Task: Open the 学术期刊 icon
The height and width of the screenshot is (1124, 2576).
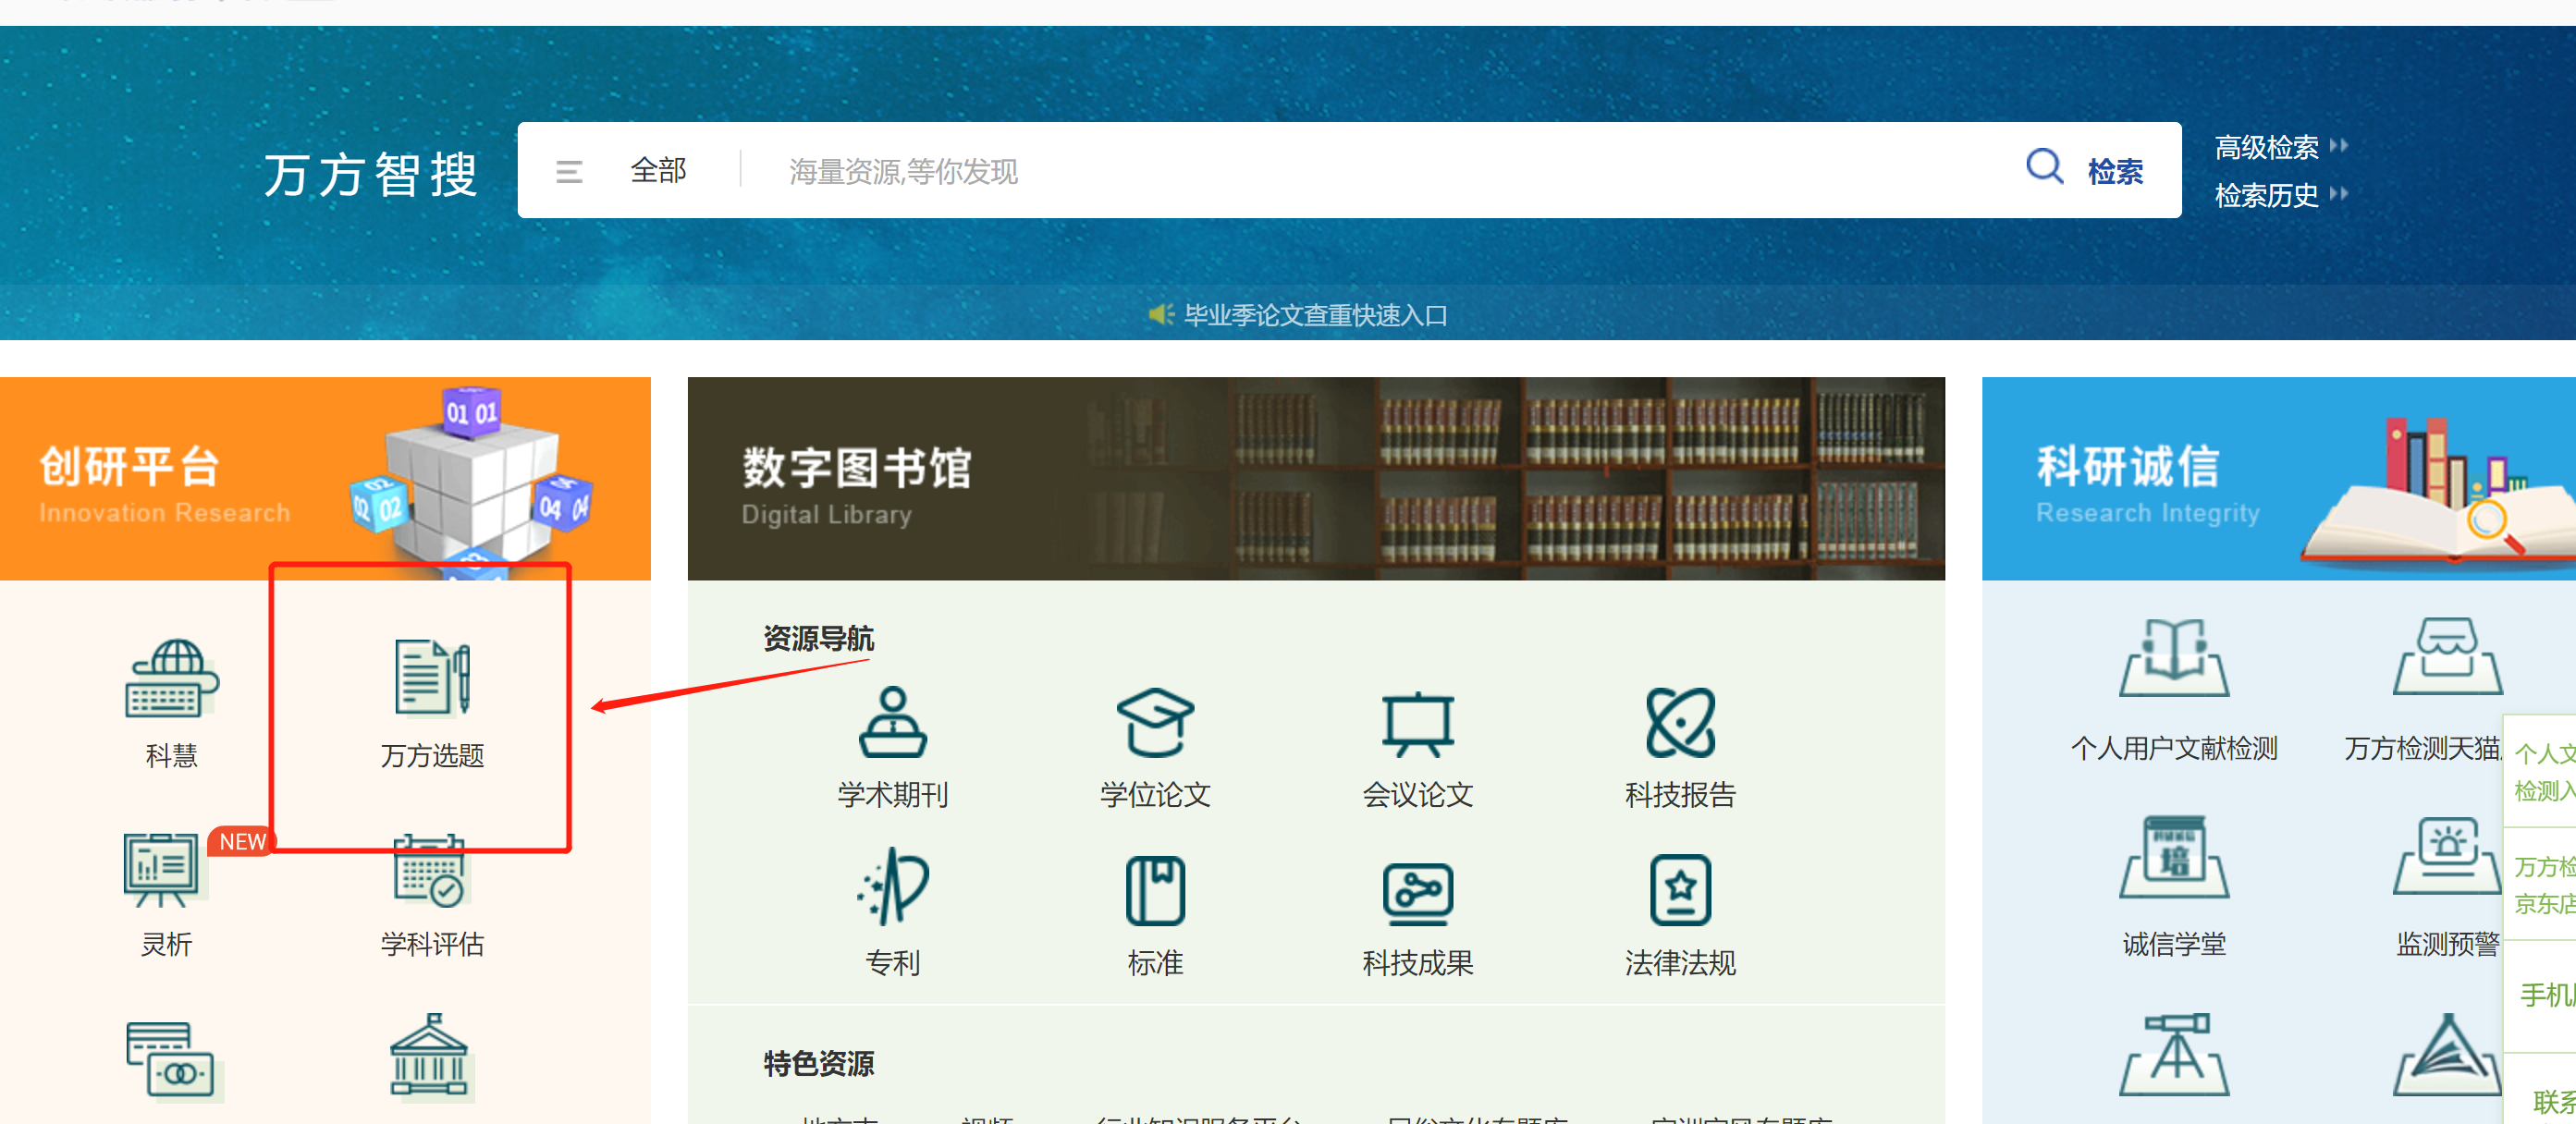Action: point(893,722)
